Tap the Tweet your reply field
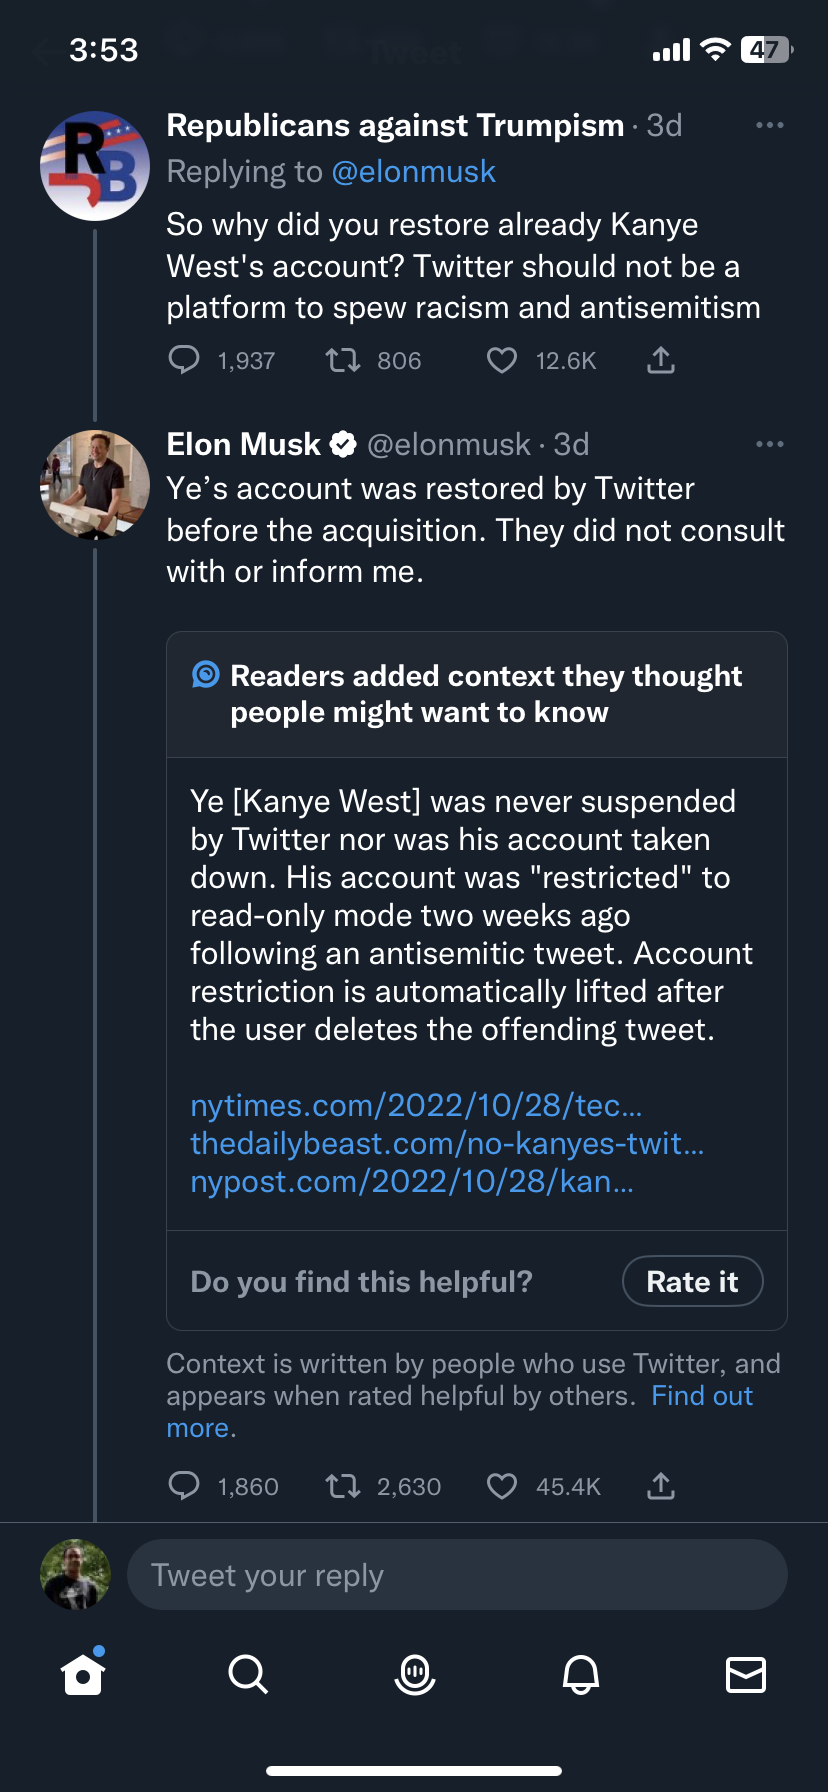The image size is (828, 1792). 456,1575
